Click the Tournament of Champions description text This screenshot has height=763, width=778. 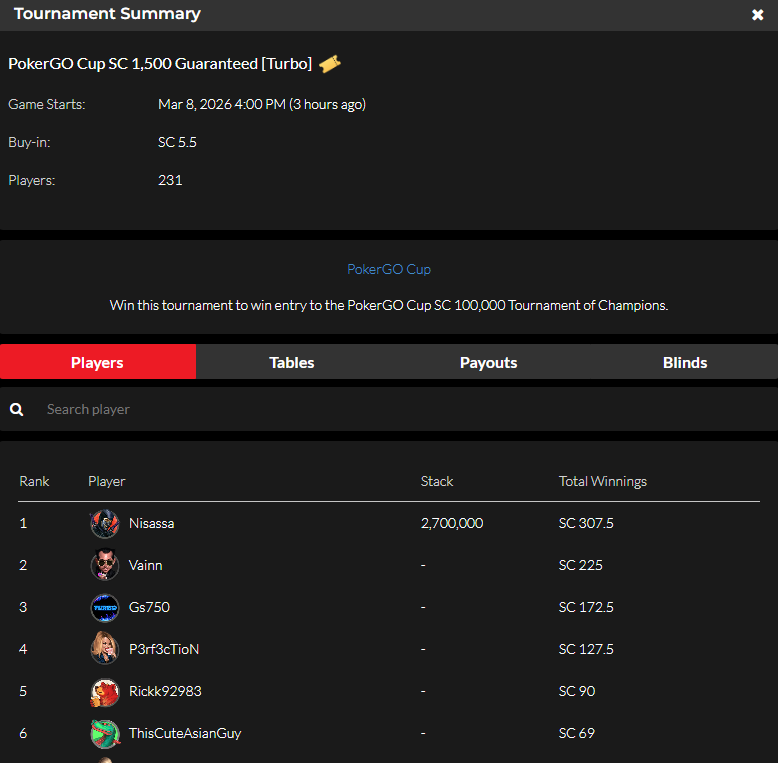coord(389,305)
